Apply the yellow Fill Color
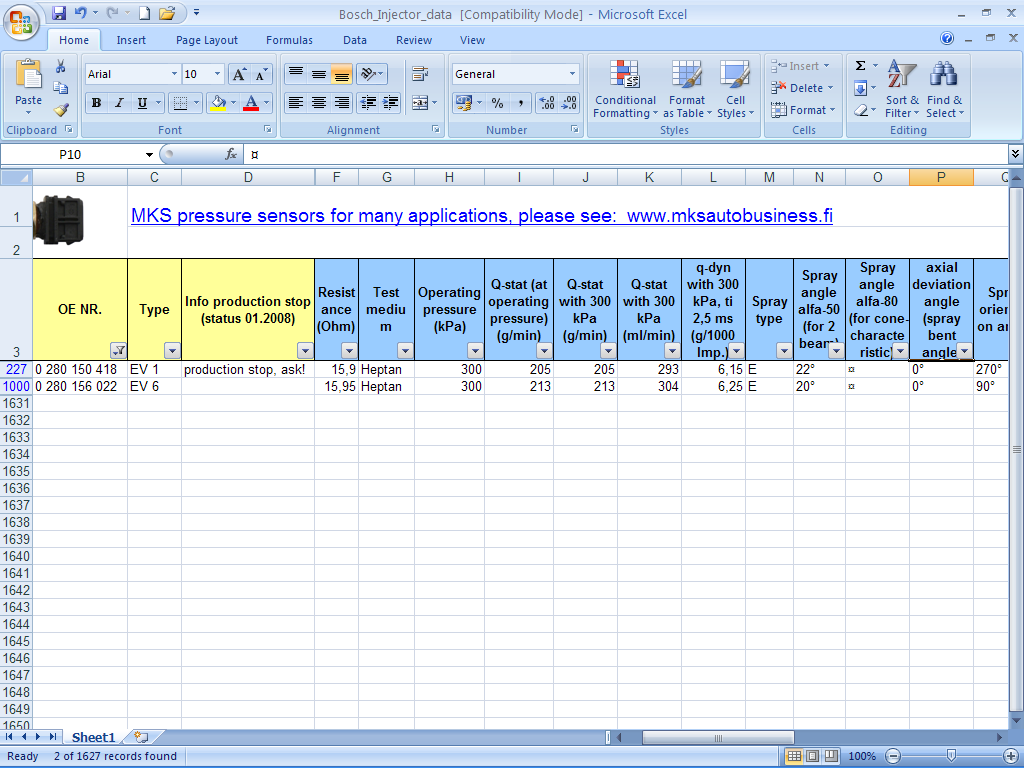1024x768 pixels. (218, 103)
